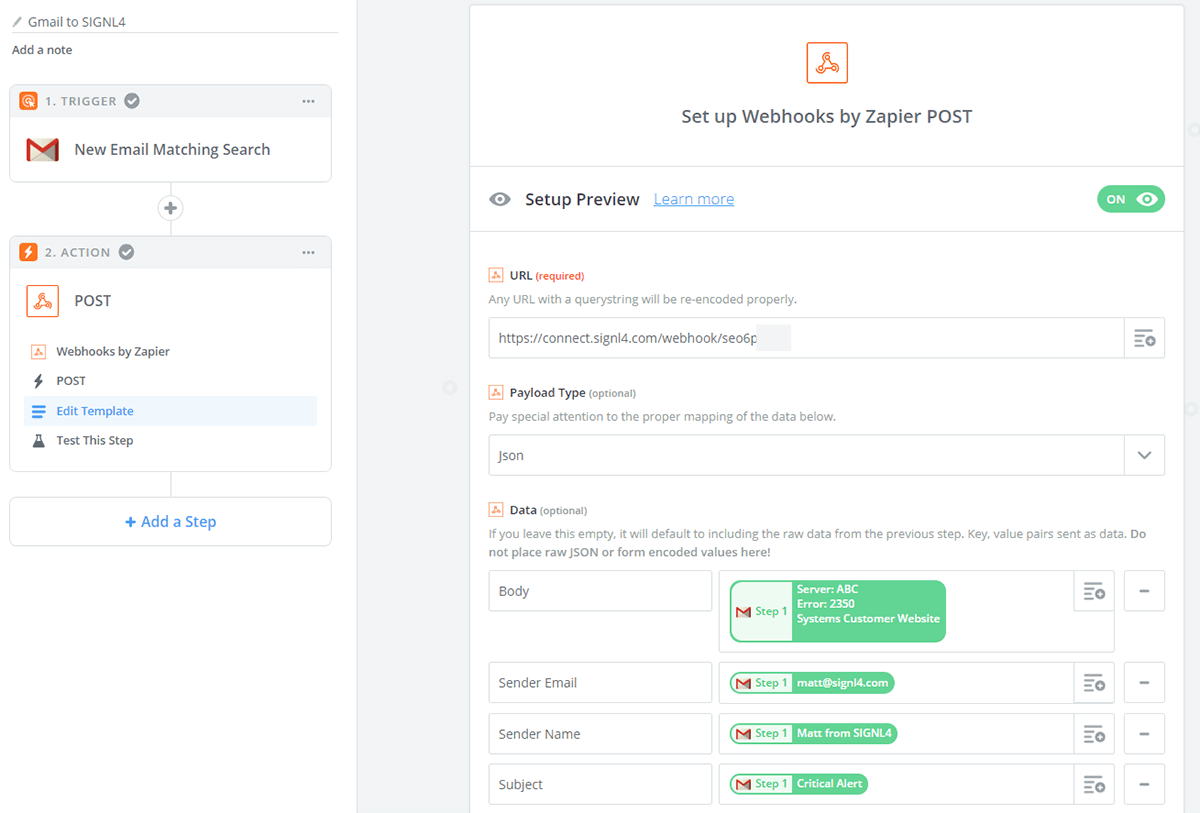Viewport: 1200px width, 813px height.
Task: Click the checkmark badge next to 1. TRIGGER
Action: (132, 101)
